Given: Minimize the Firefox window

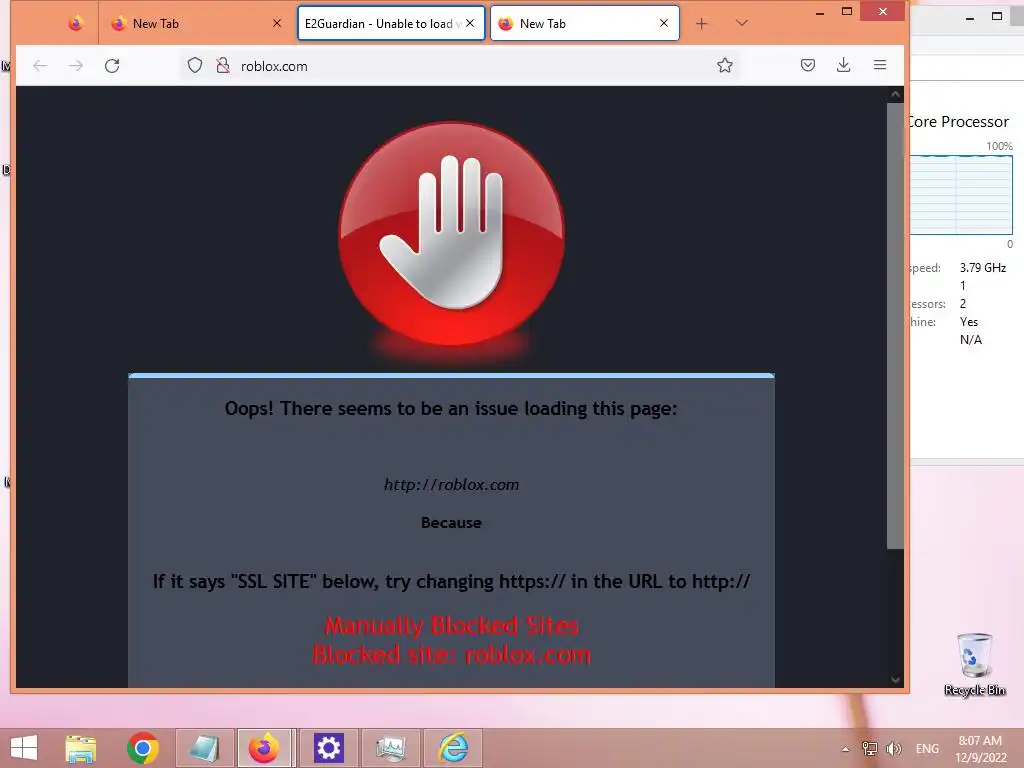Looking at the screenshot, I should pyautogui.click(x=820, y=12).
